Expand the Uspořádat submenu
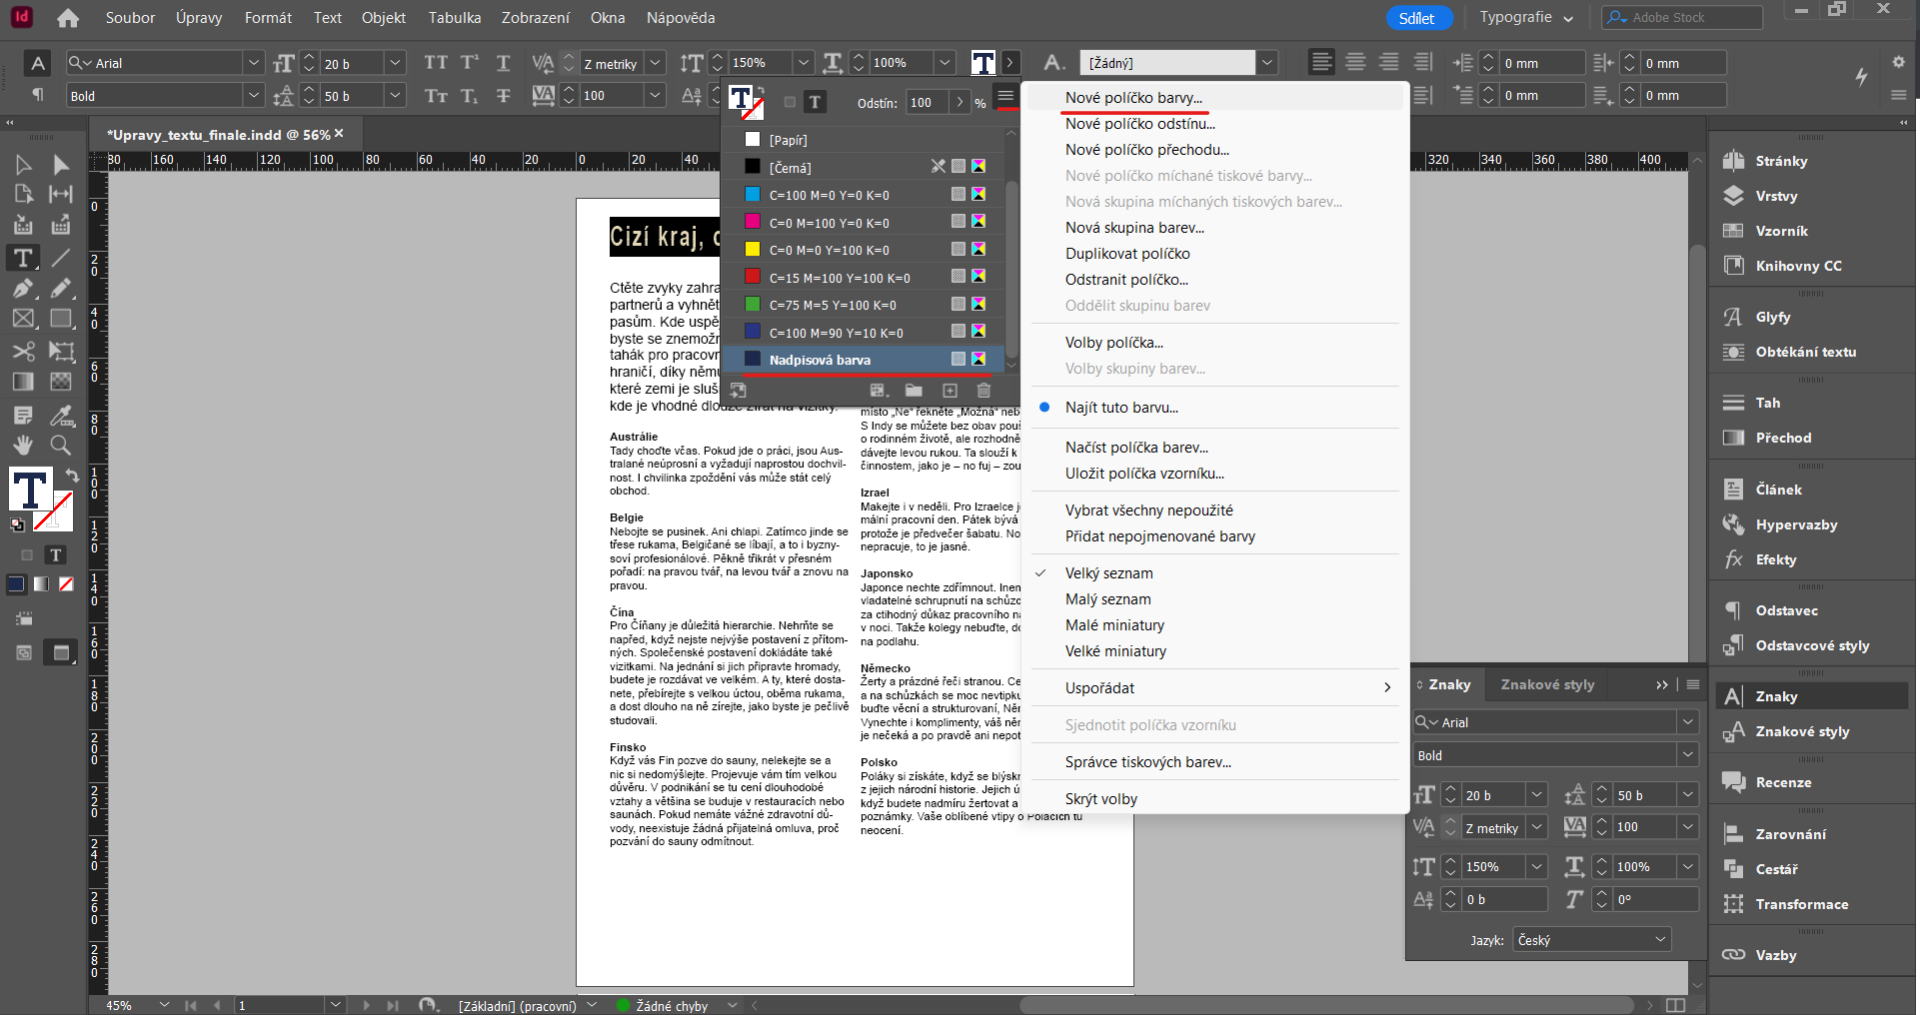Viewport: 1920px width, 1015px height. (1100, 688)
